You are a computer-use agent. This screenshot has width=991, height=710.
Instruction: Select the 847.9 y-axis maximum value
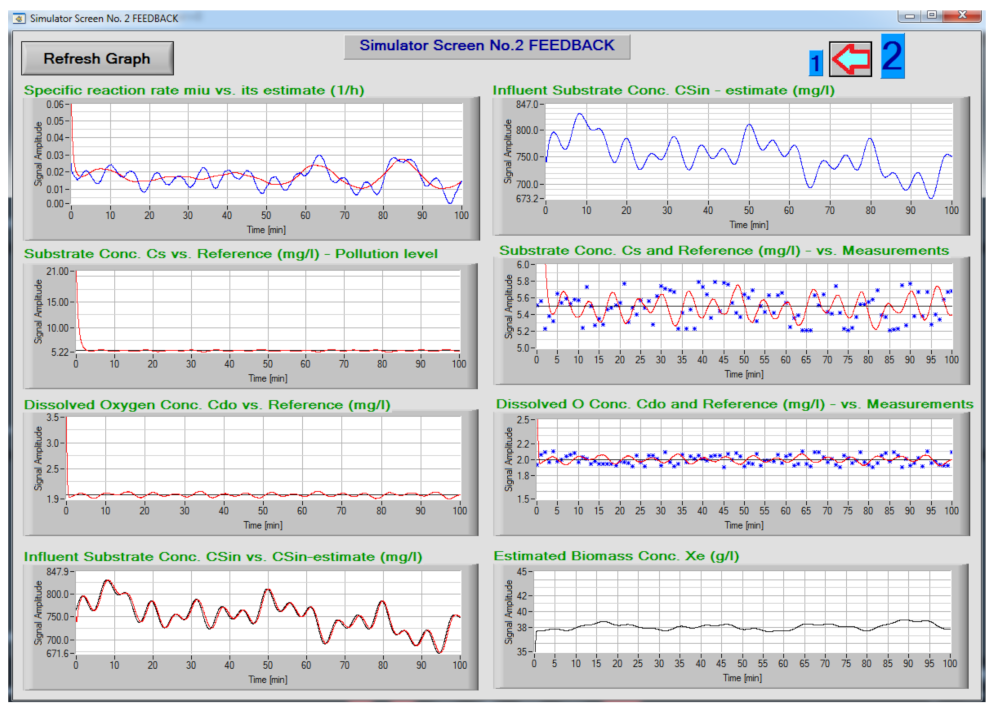pos(58,572)
